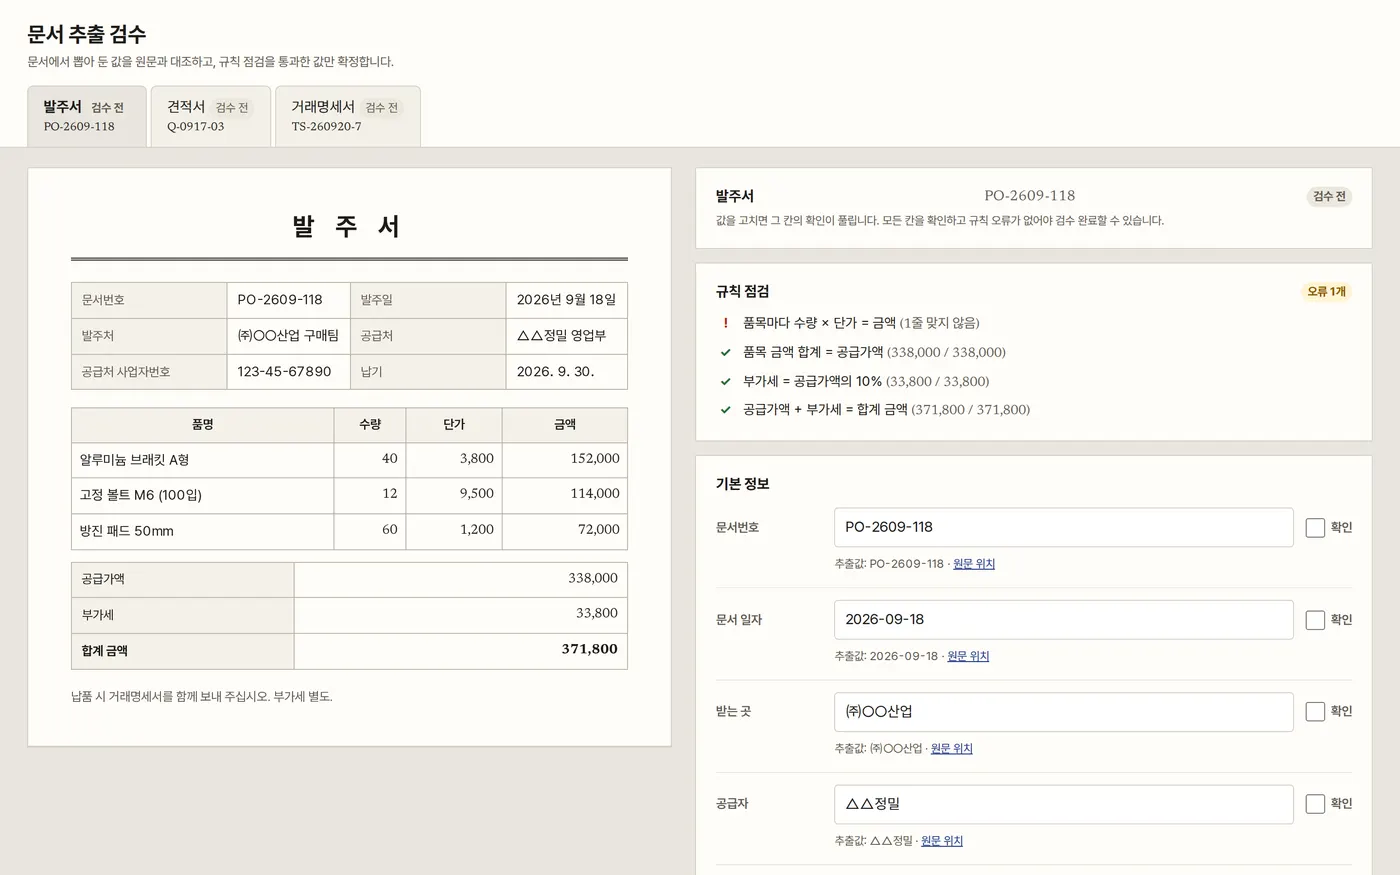Open 원문 위치 link under 공급자
The width and height of the screenshot is (1400, 875).
coord(942,841)
